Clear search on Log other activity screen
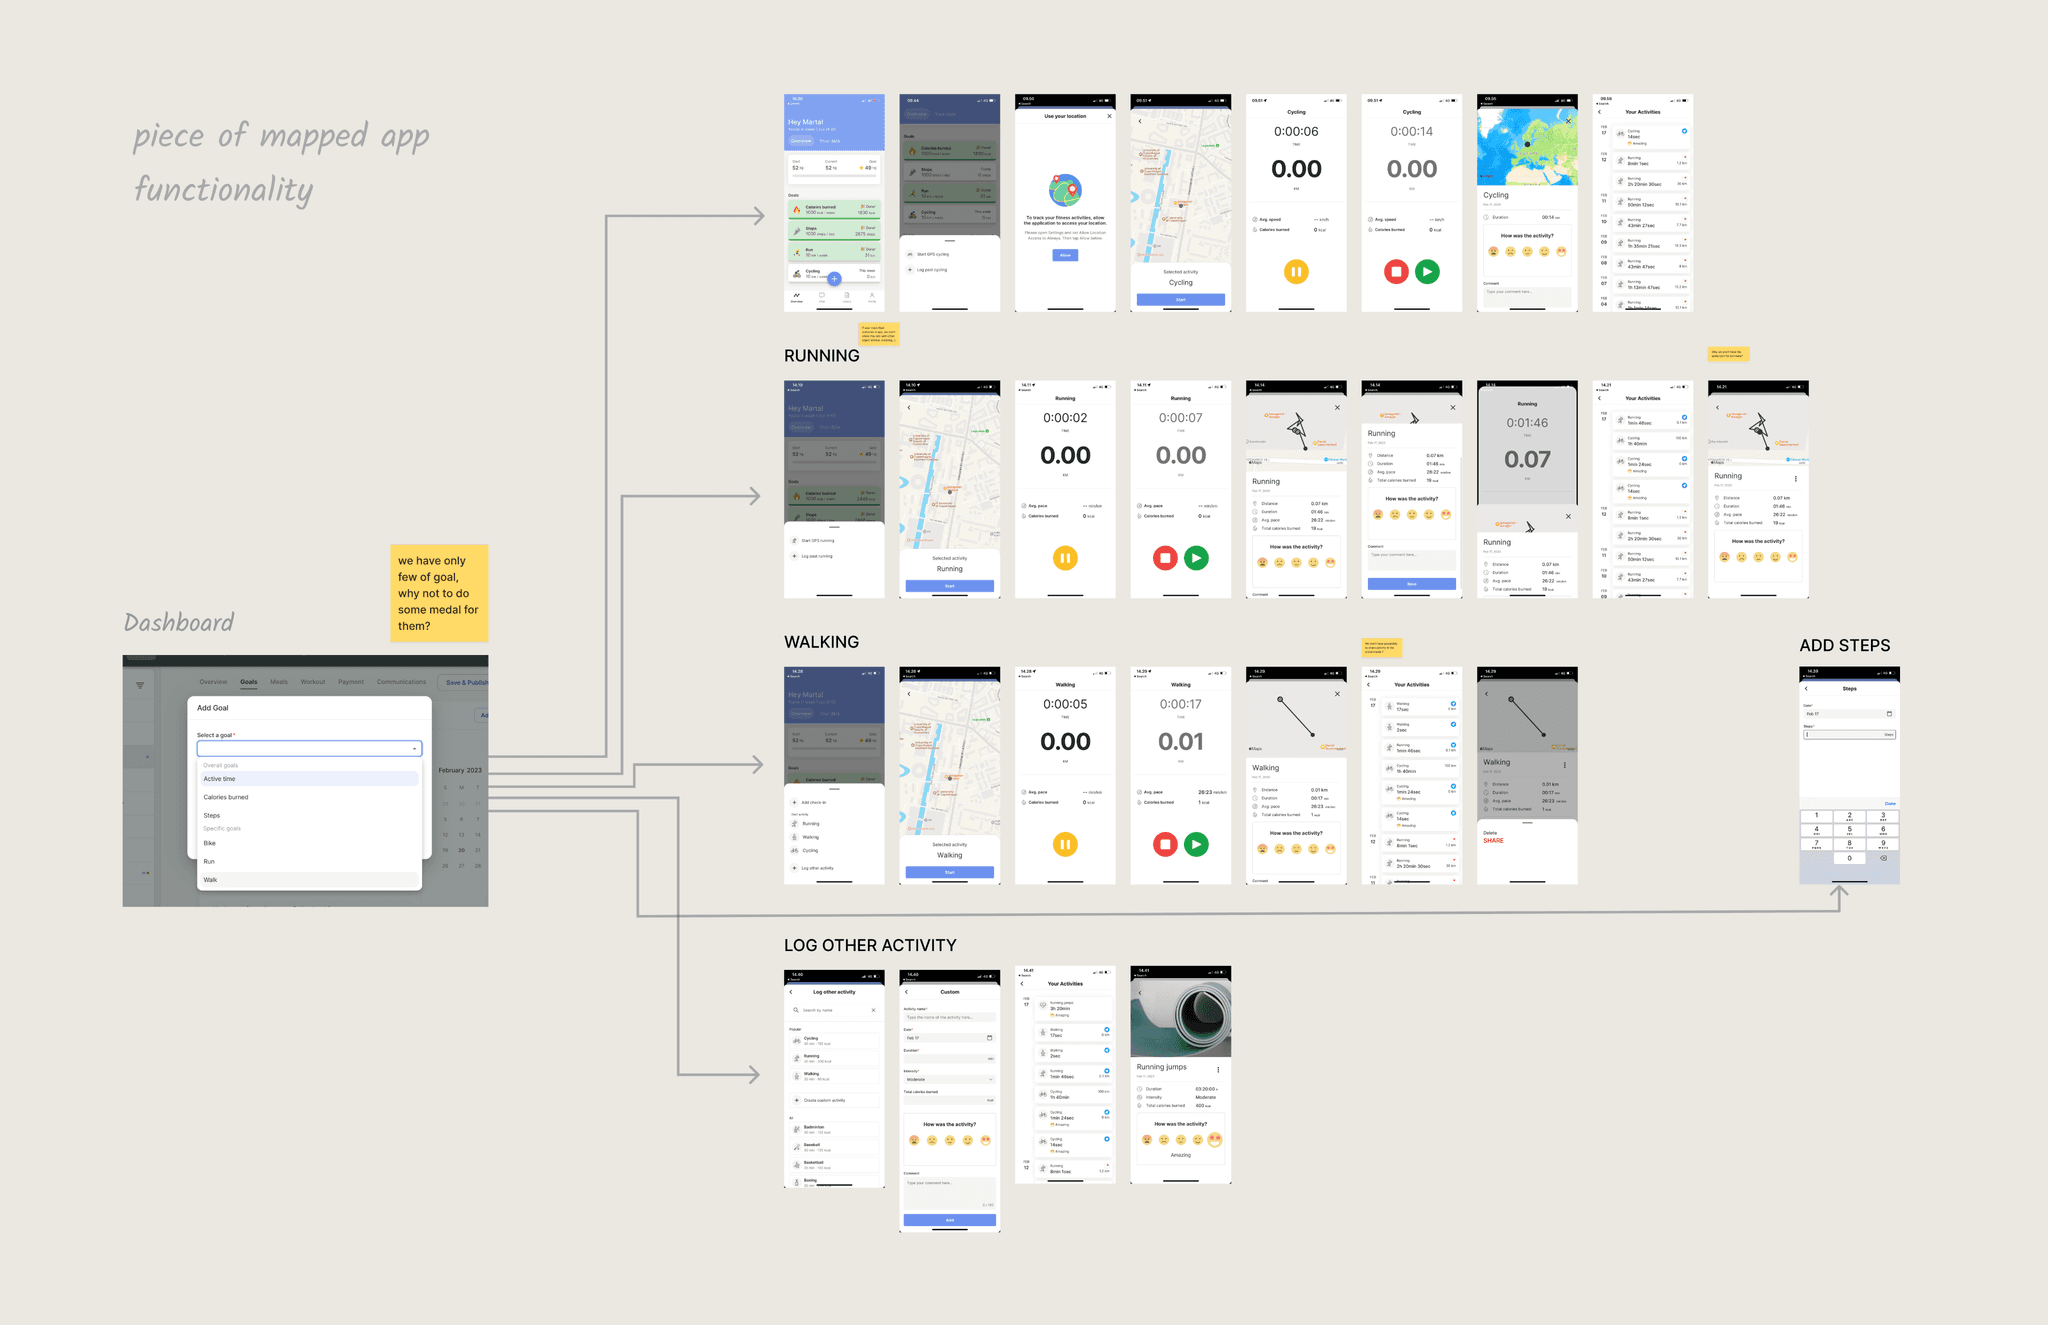This screenshot has width=2048, height=1325. point(873,1010)
